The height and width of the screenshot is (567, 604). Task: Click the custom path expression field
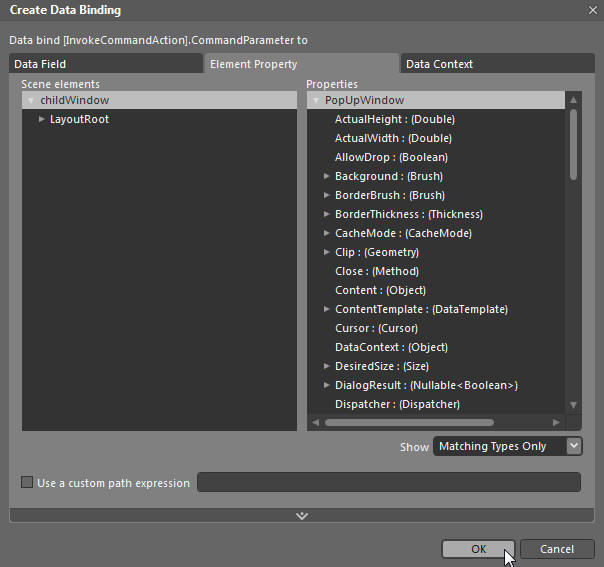(389, 482)
